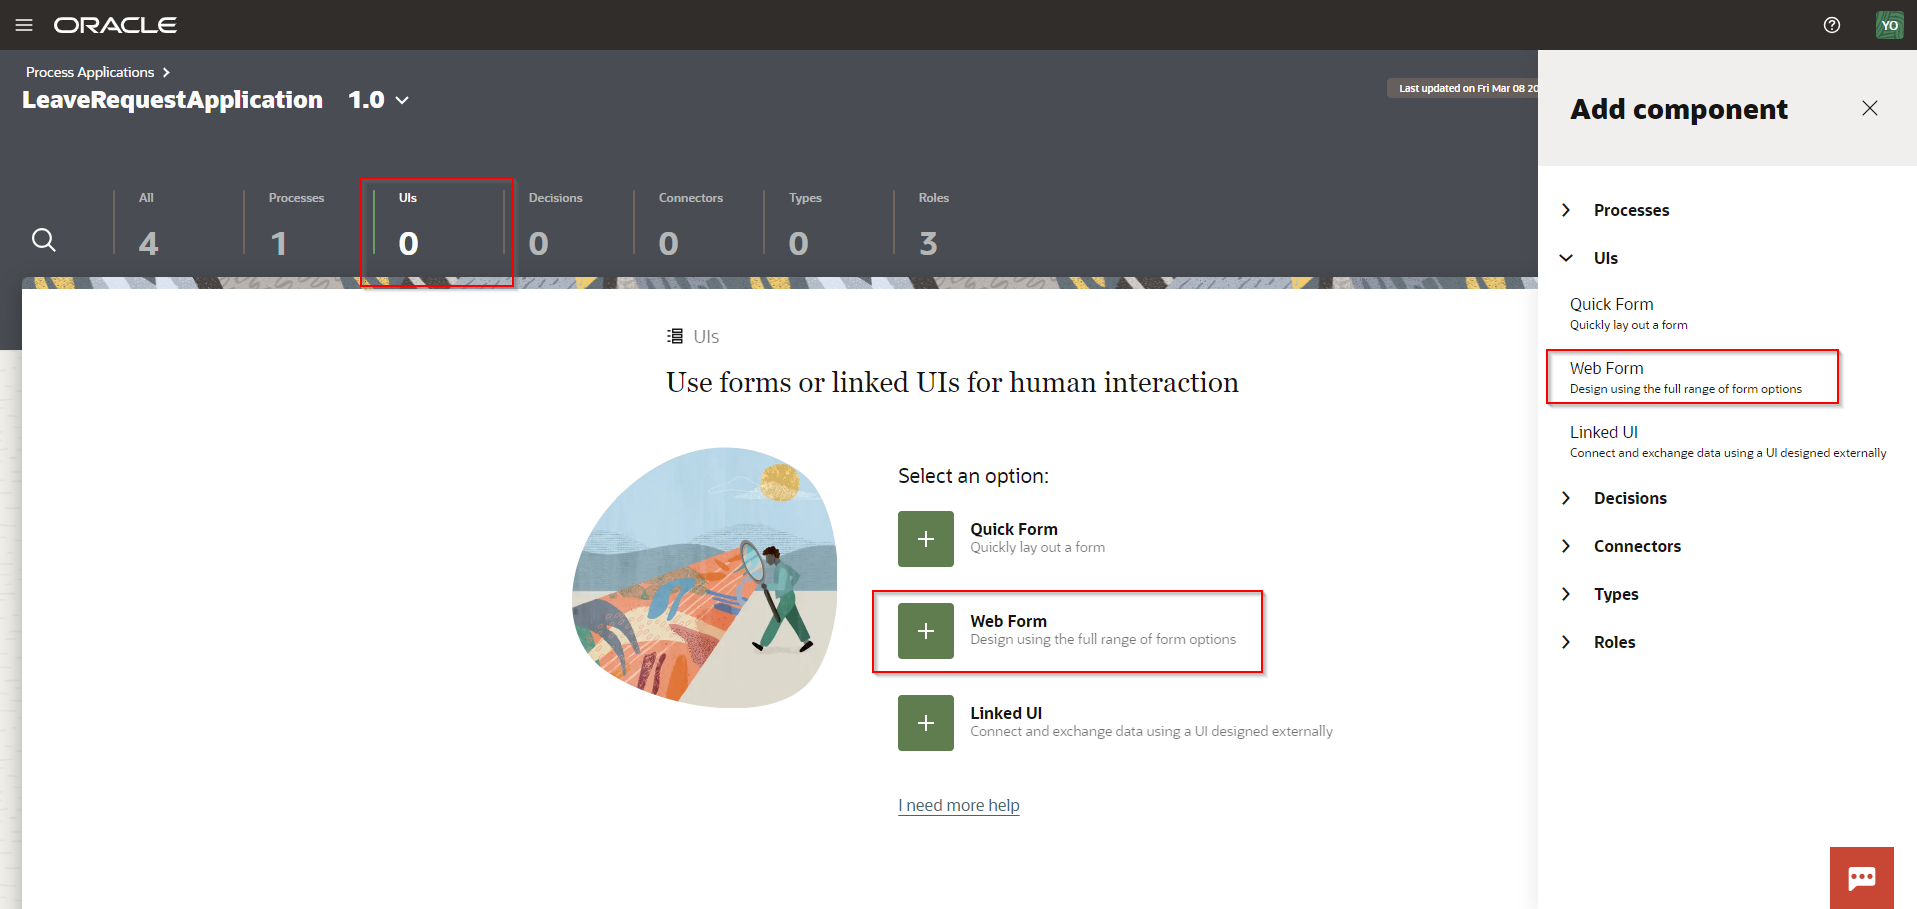Select the Processes count tab

click(295, 225)
